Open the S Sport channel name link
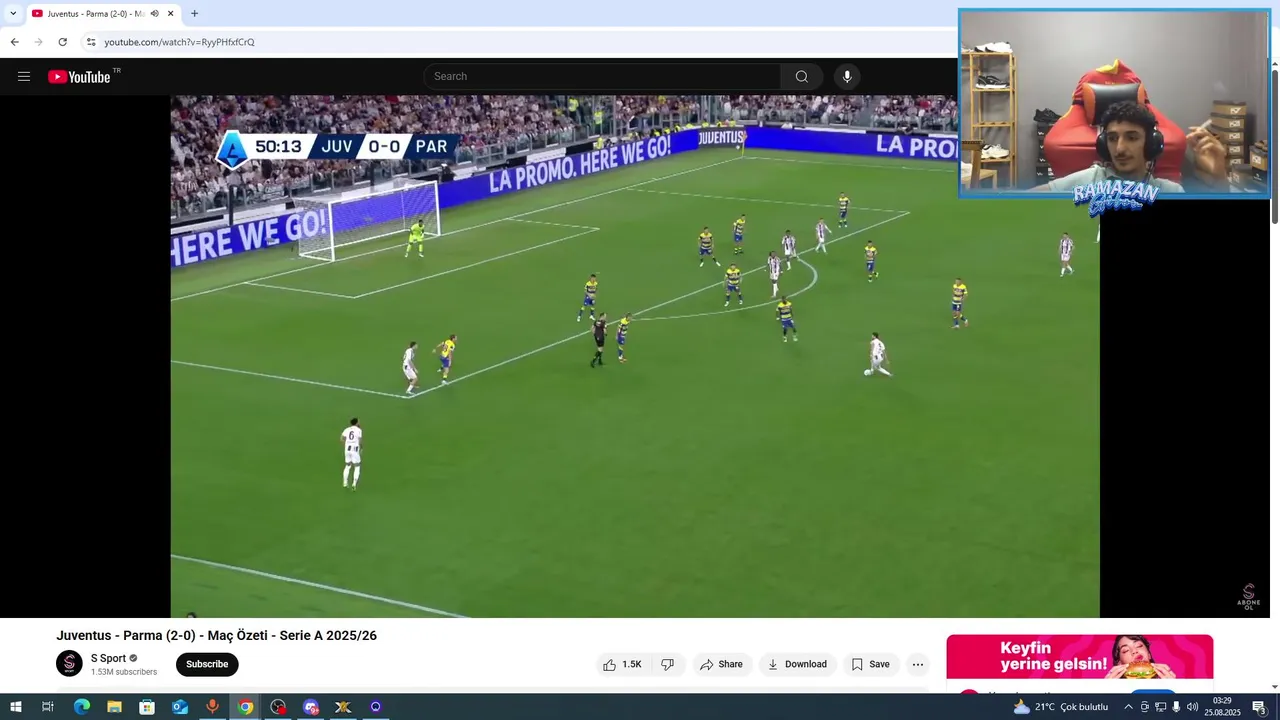 pyautogui.click(x=108, y=658)
